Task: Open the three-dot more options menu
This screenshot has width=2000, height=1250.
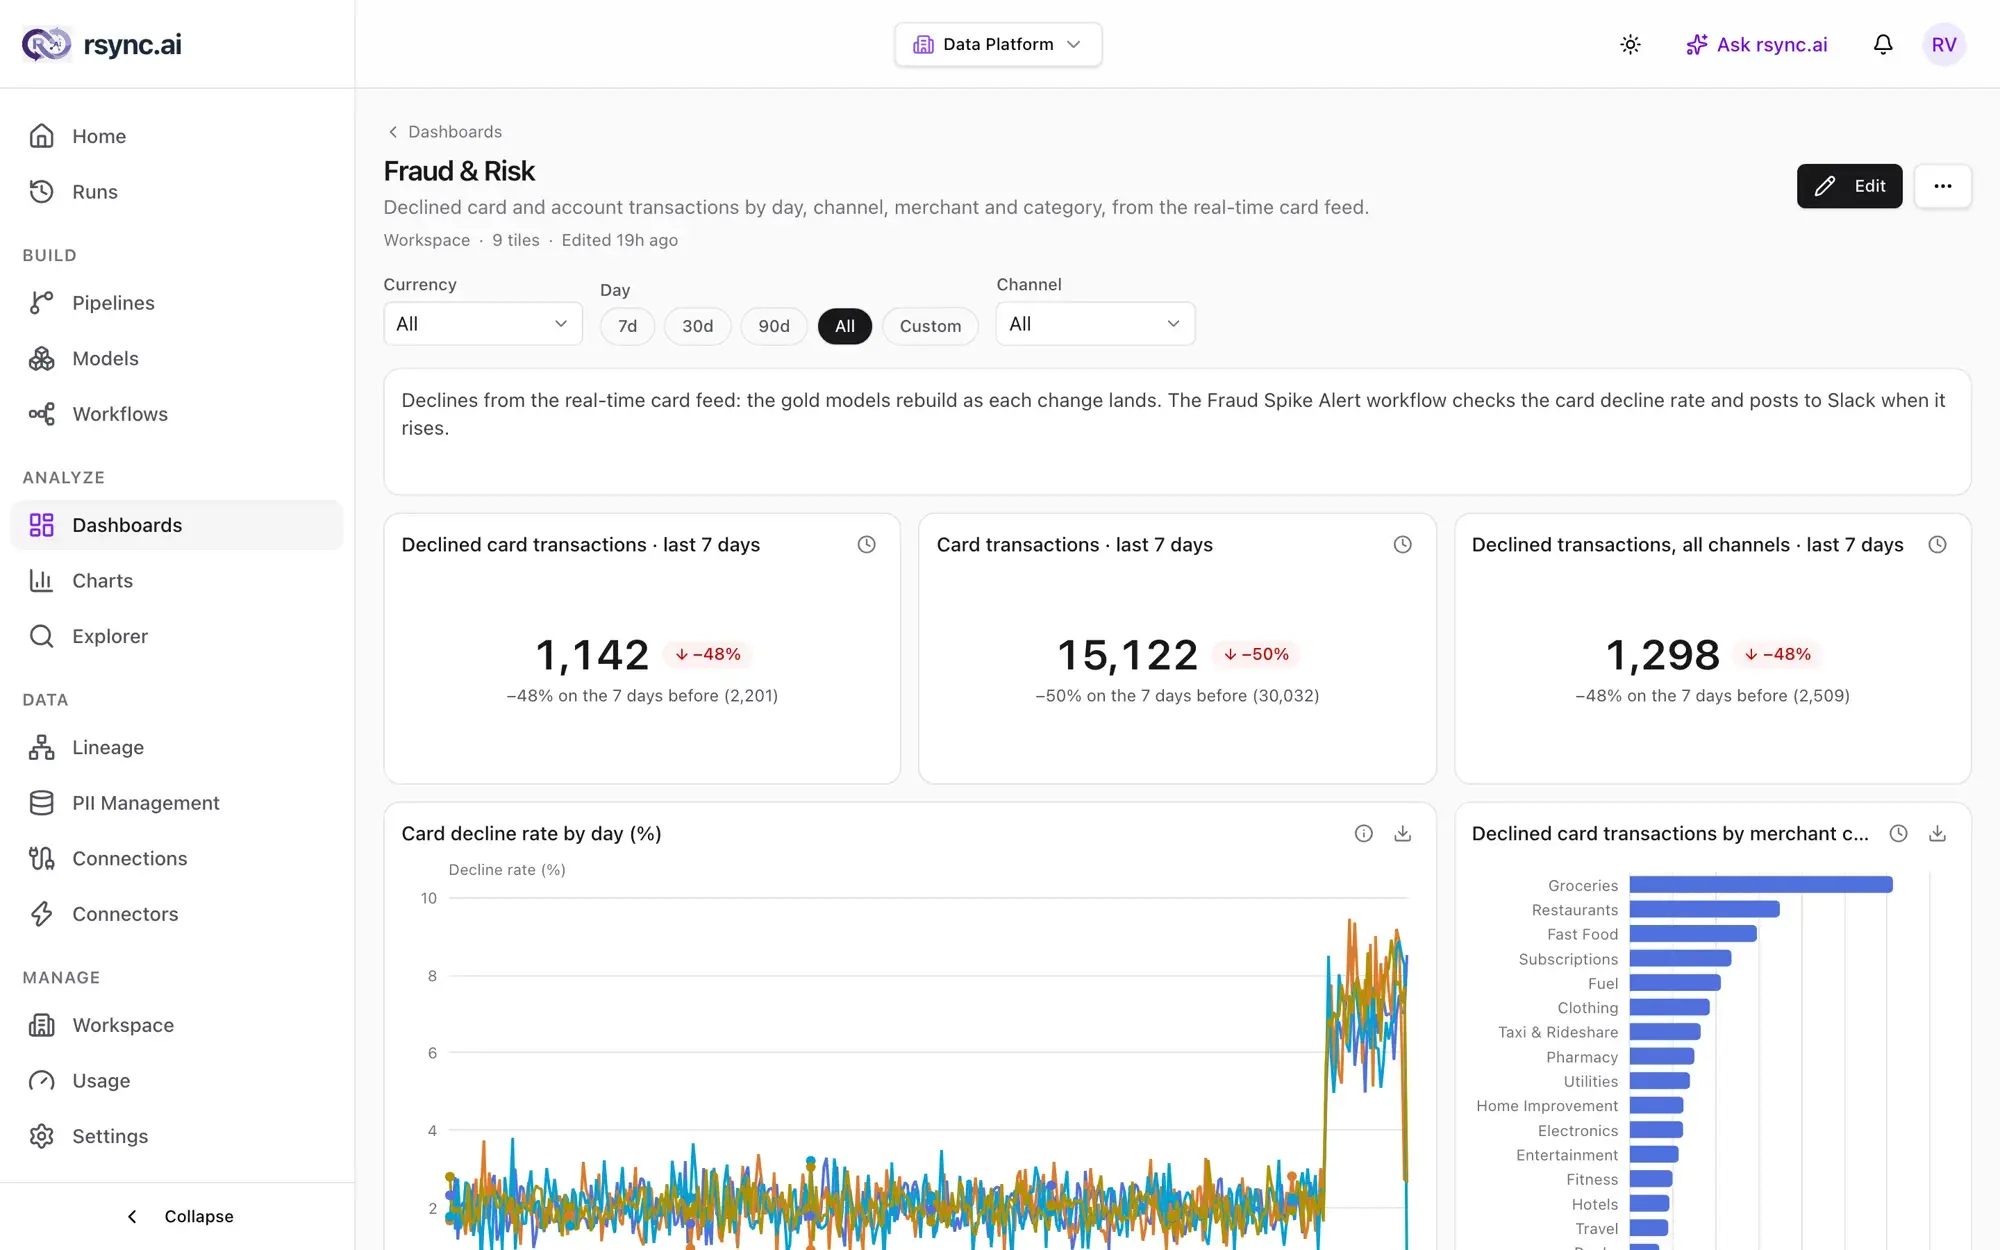Action: 1942,186
